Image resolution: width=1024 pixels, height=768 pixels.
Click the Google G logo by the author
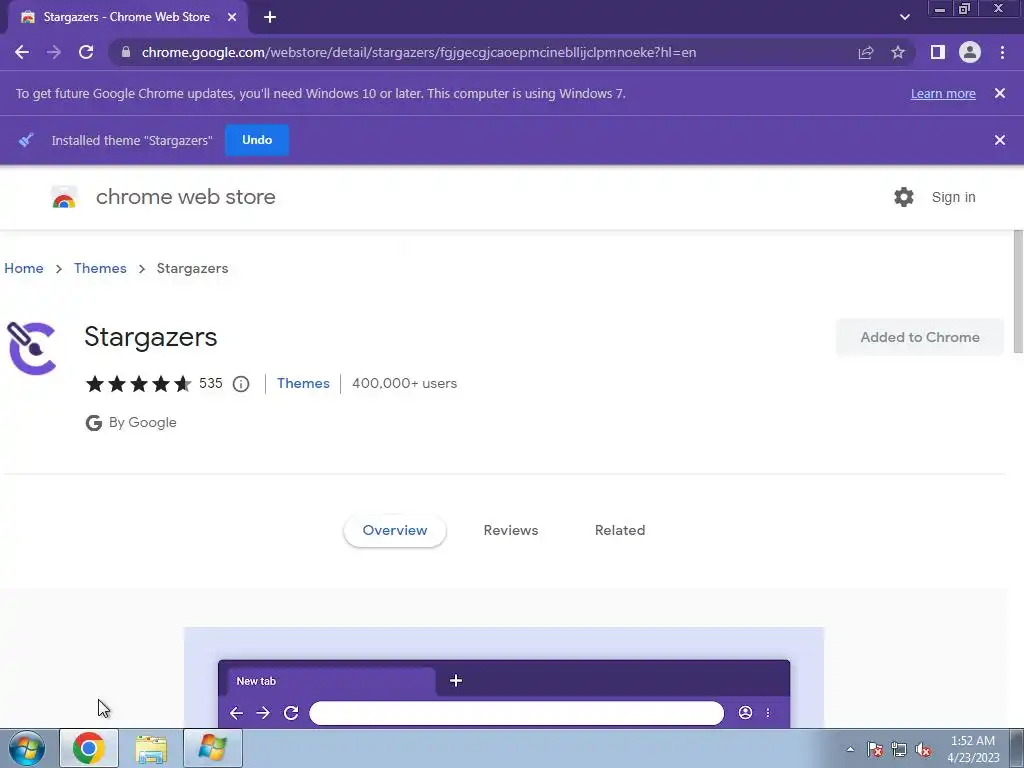pos(94,423)
